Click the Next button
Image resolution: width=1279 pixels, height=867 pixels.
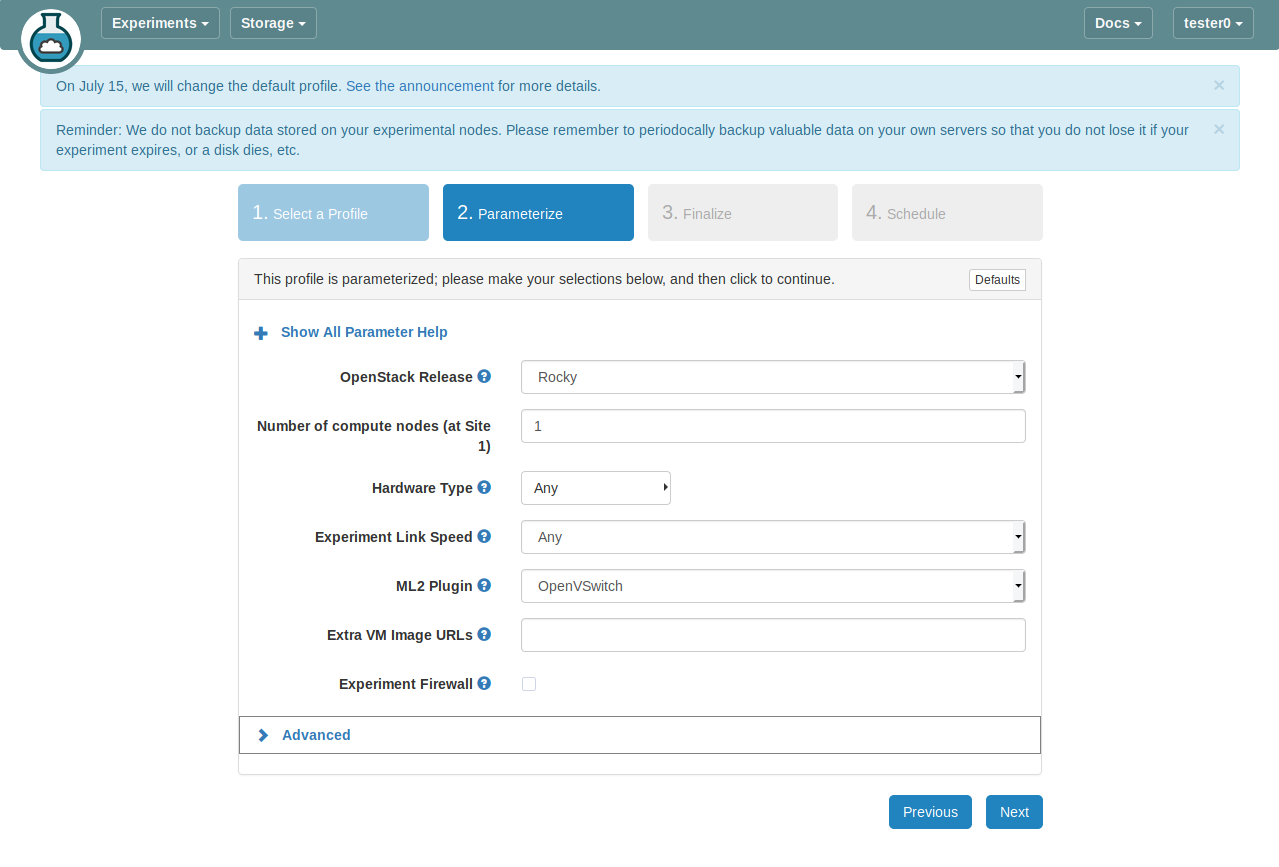pos(1013,812)
